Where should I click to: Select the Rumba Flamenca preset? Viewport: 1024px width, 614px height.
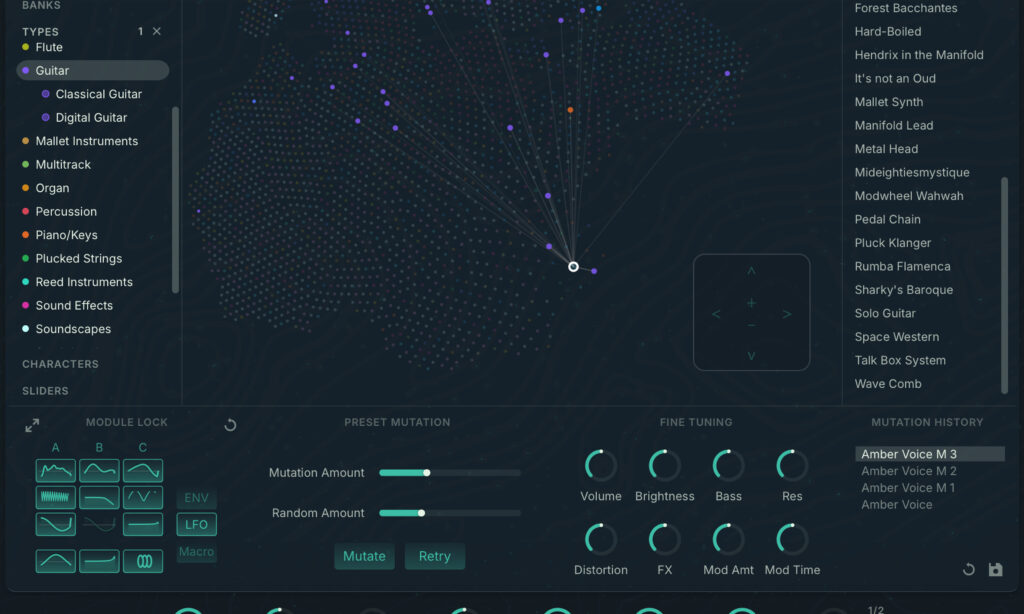click(902, 267)
